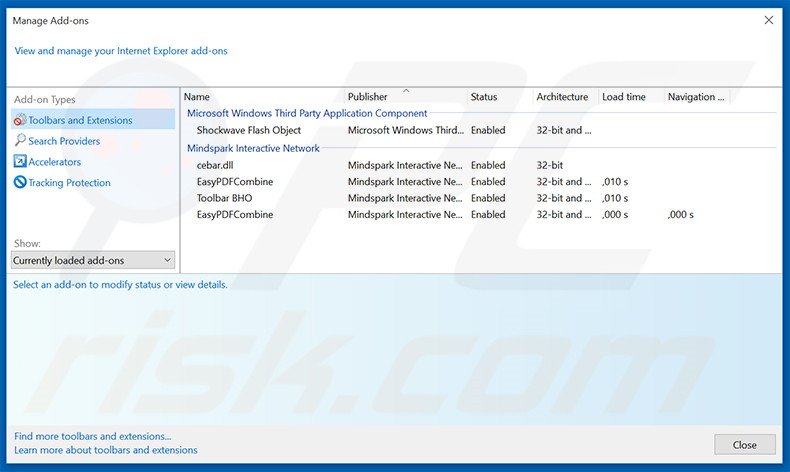Select the Toolbar BHO add-on
The image size is (790, 472).
tap(224, 198)
